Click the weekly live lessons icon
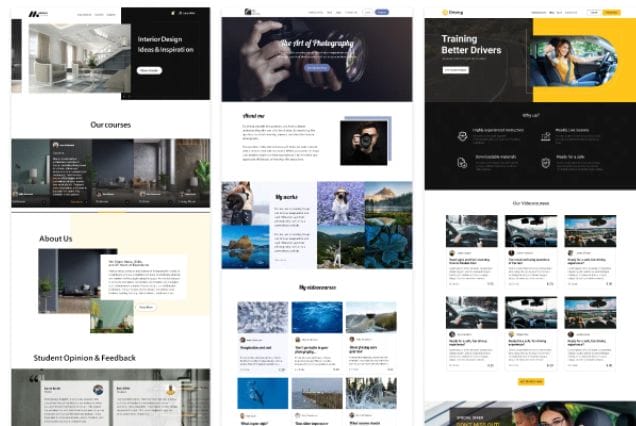 546,136
